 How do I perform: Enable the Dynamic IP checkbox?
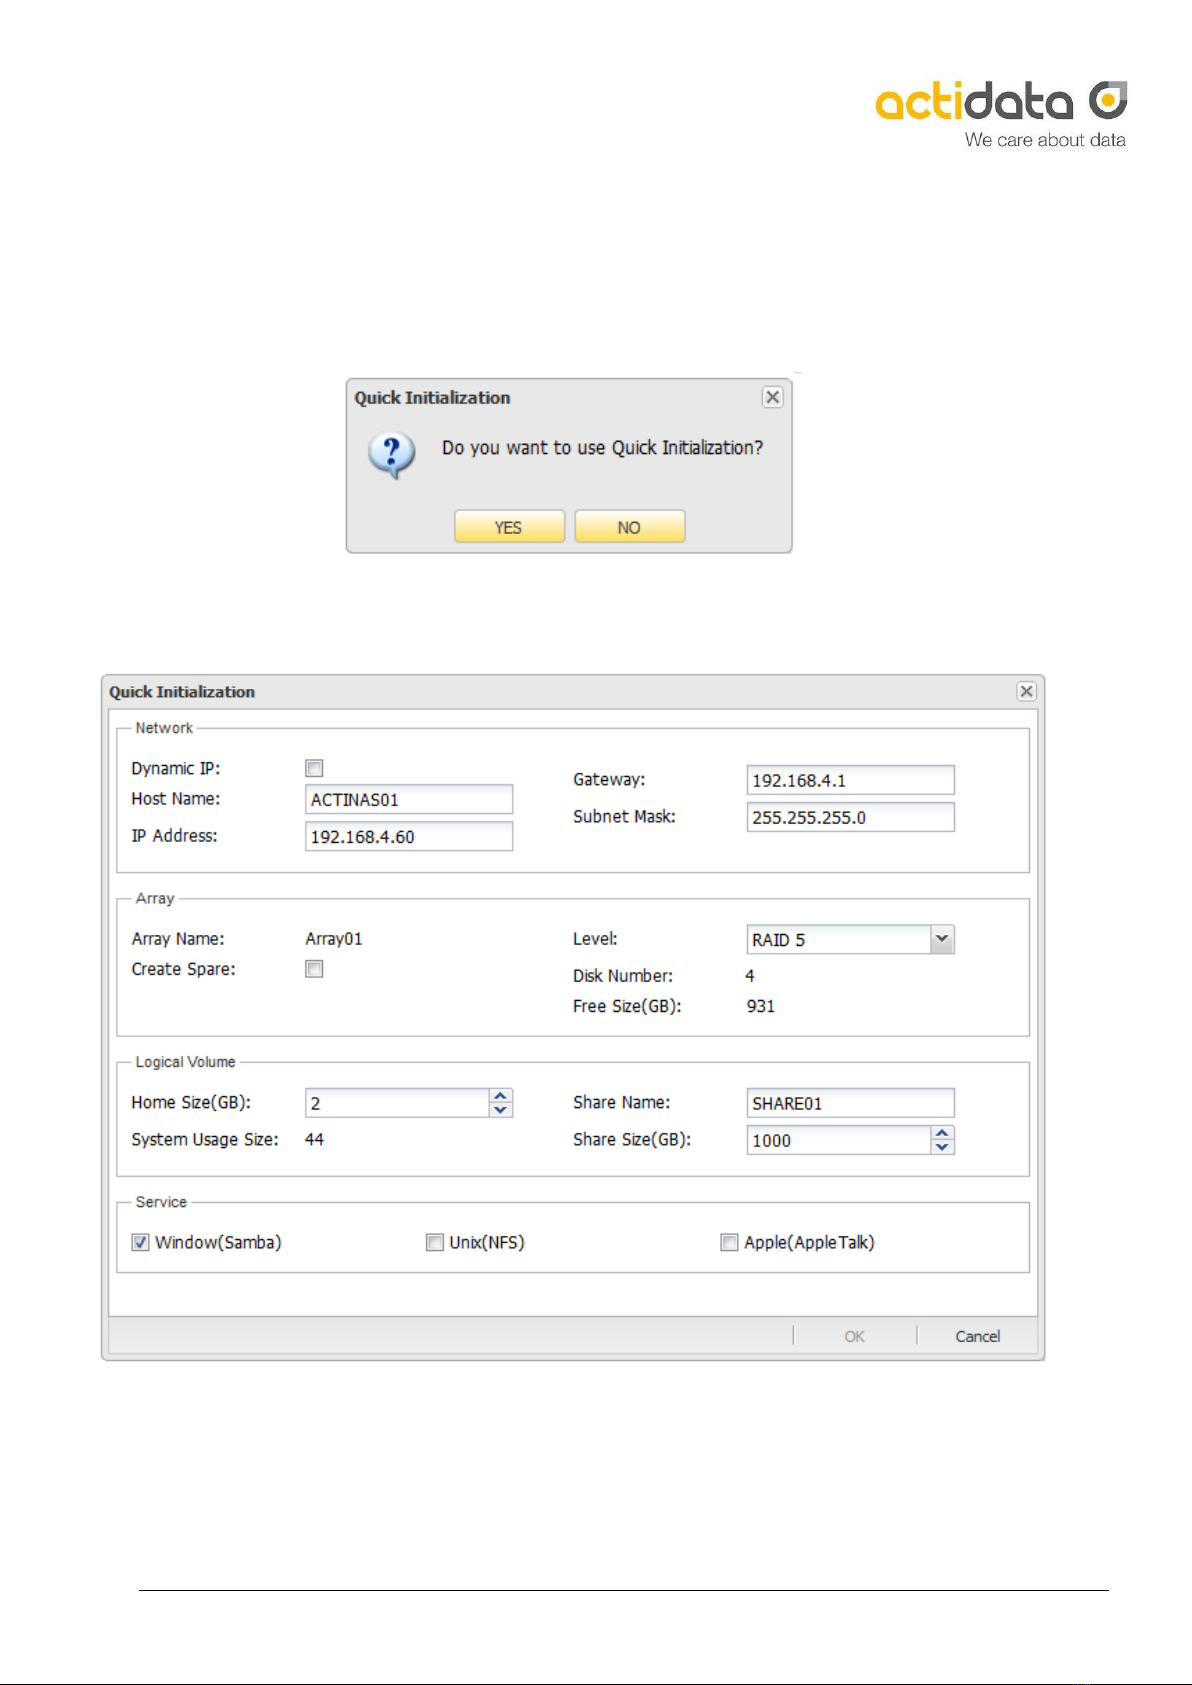pyautogui.click(x=314, y=768)
